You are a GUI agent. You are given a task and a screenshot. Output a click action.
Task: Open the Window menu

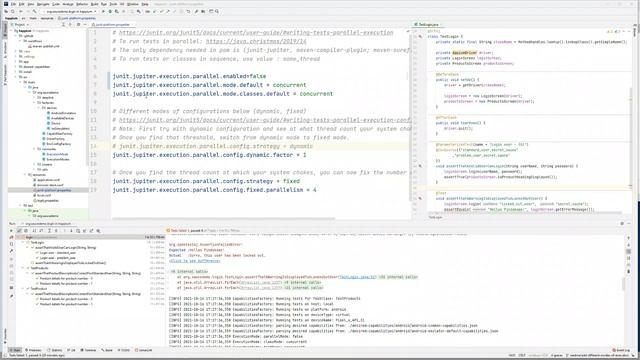pyautogui.click(x=133, y=4)
